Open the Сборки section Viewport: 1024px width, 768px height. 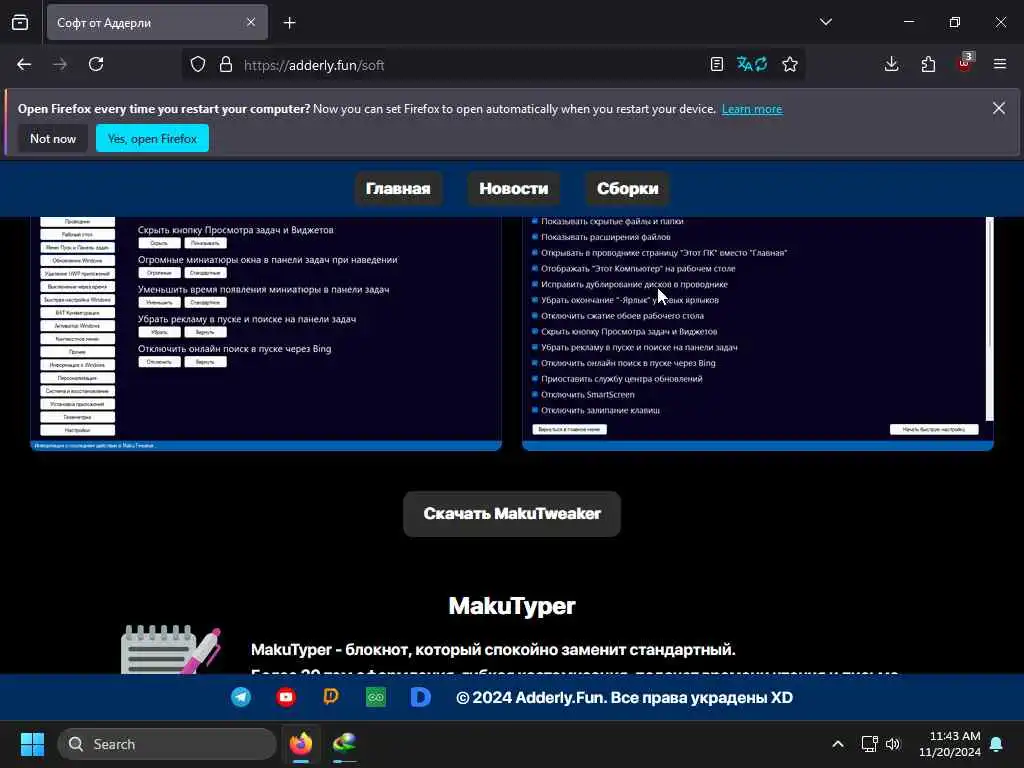click(x=628, y=188)
